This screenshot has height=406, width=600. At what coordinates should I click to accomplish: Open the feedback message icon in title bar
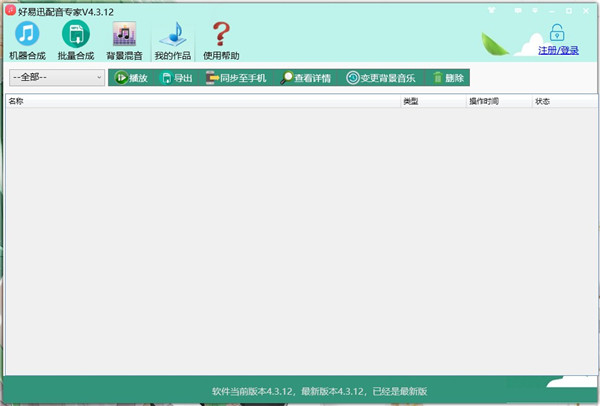517,9
